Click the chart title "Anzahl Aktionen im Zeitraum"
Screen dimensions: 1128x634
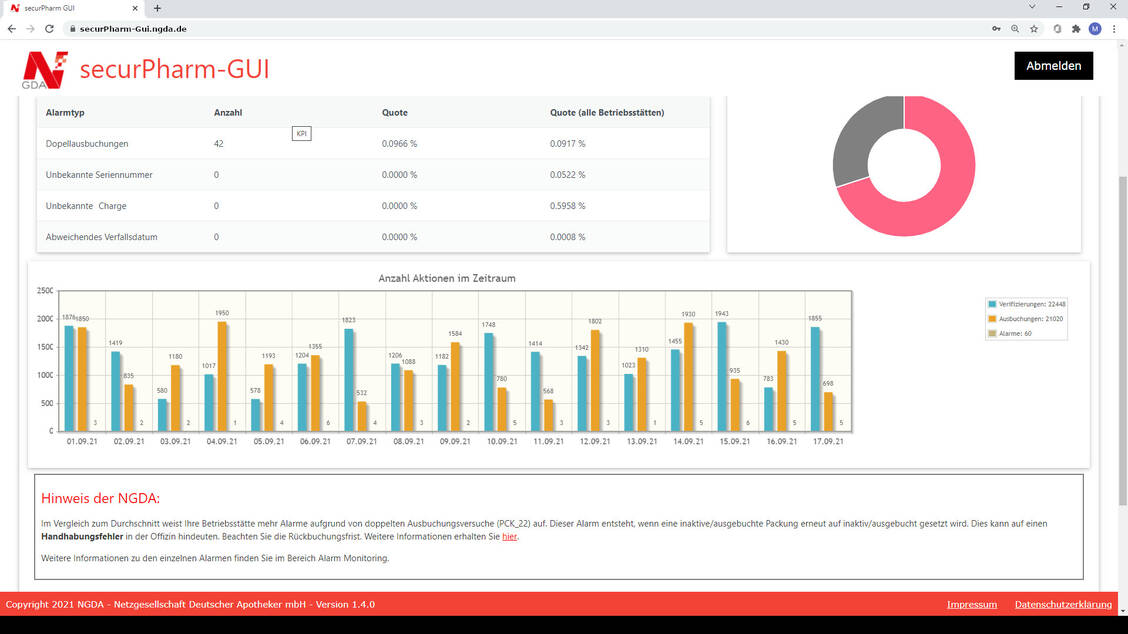[447, 278]
